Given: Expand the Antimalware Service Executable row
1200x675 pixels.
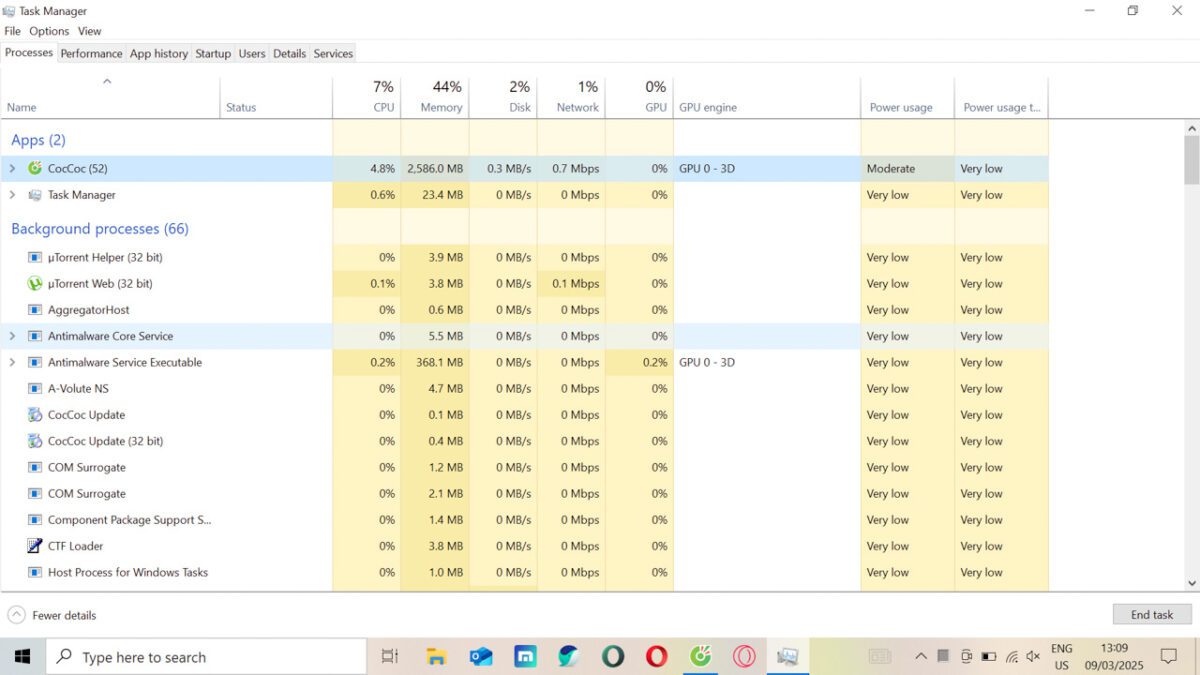Looking at the screenshot, I should click(12, 362).
